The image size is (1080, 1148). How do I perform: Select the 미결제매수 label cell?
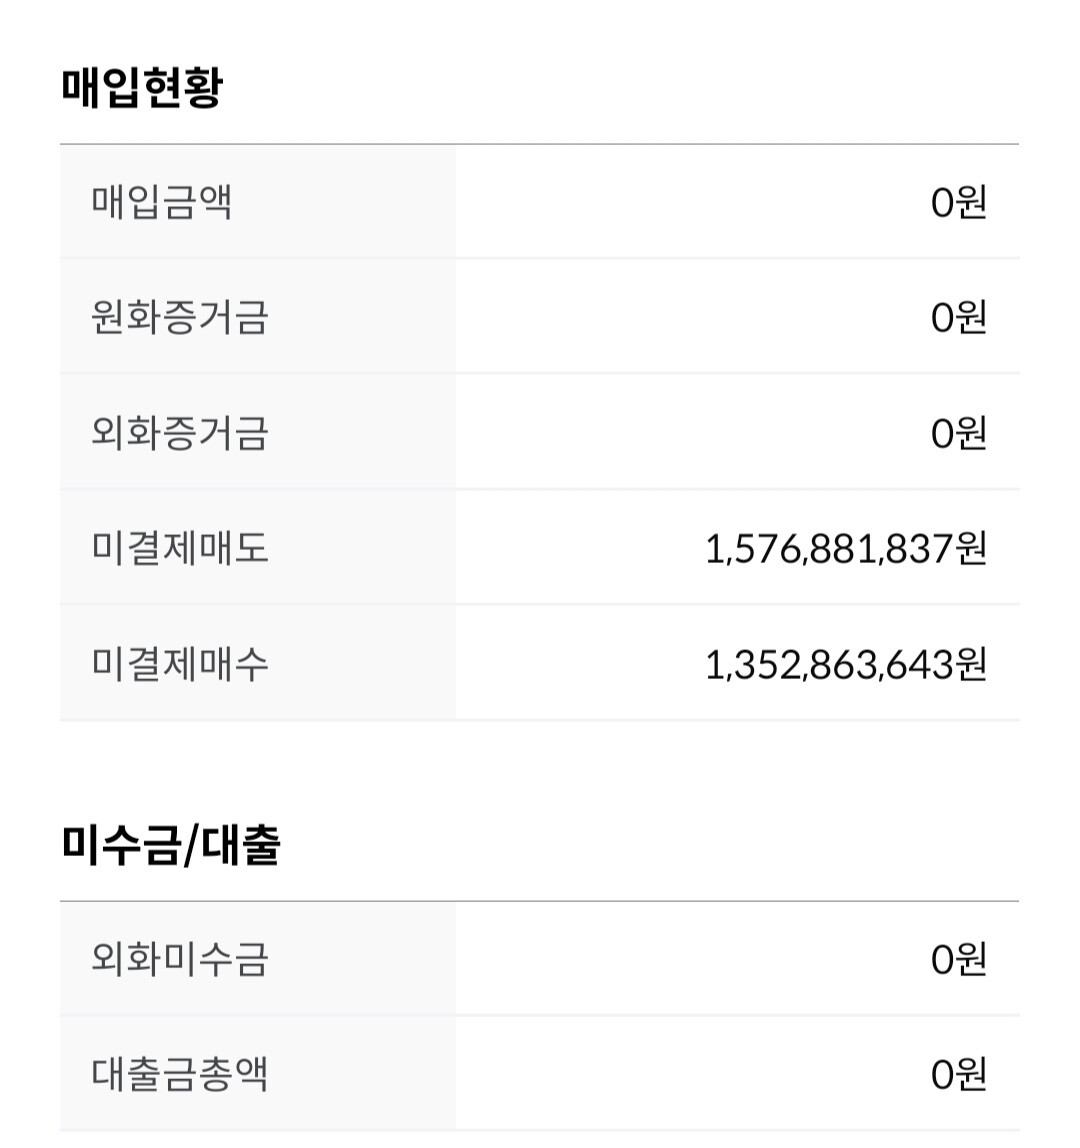[180, 663]
